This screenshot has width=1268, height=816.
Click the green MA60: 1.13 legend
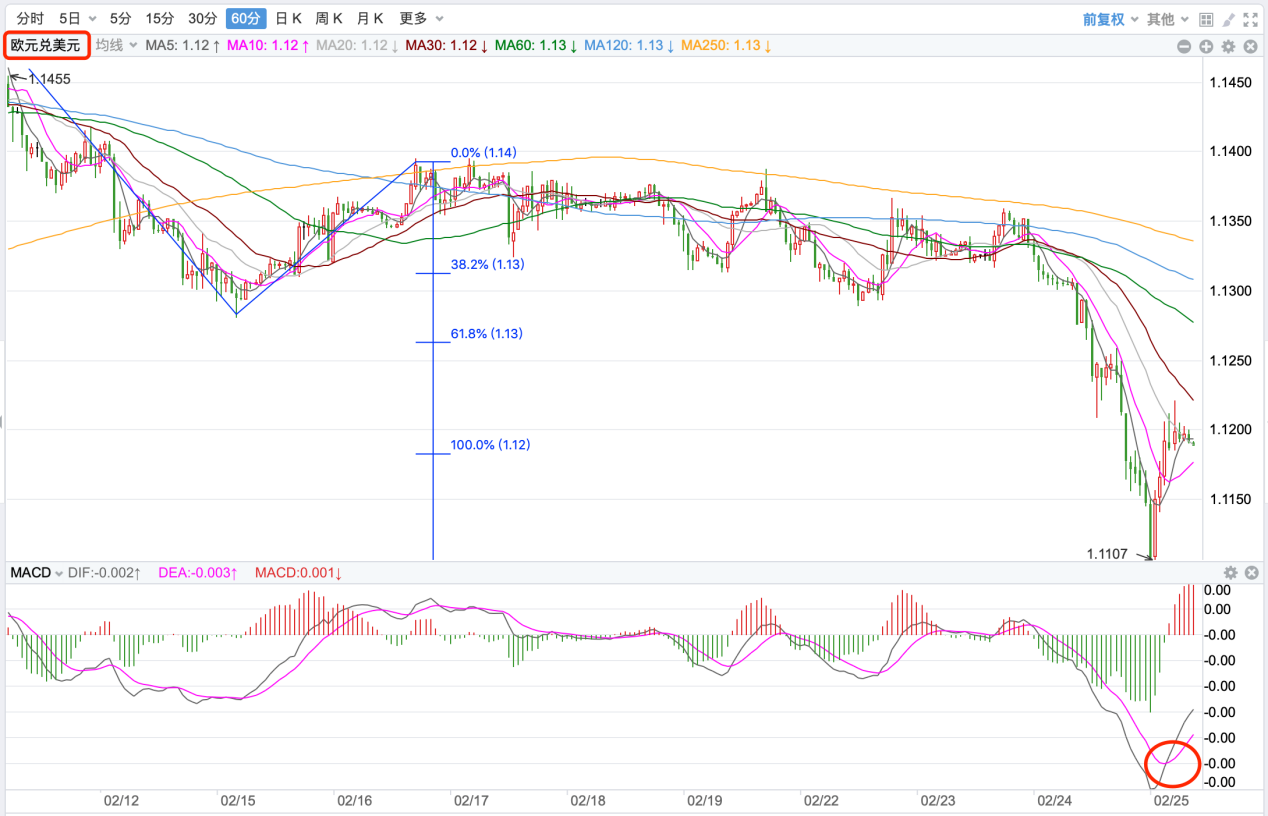pyautogui.click(x=536, y=45)
